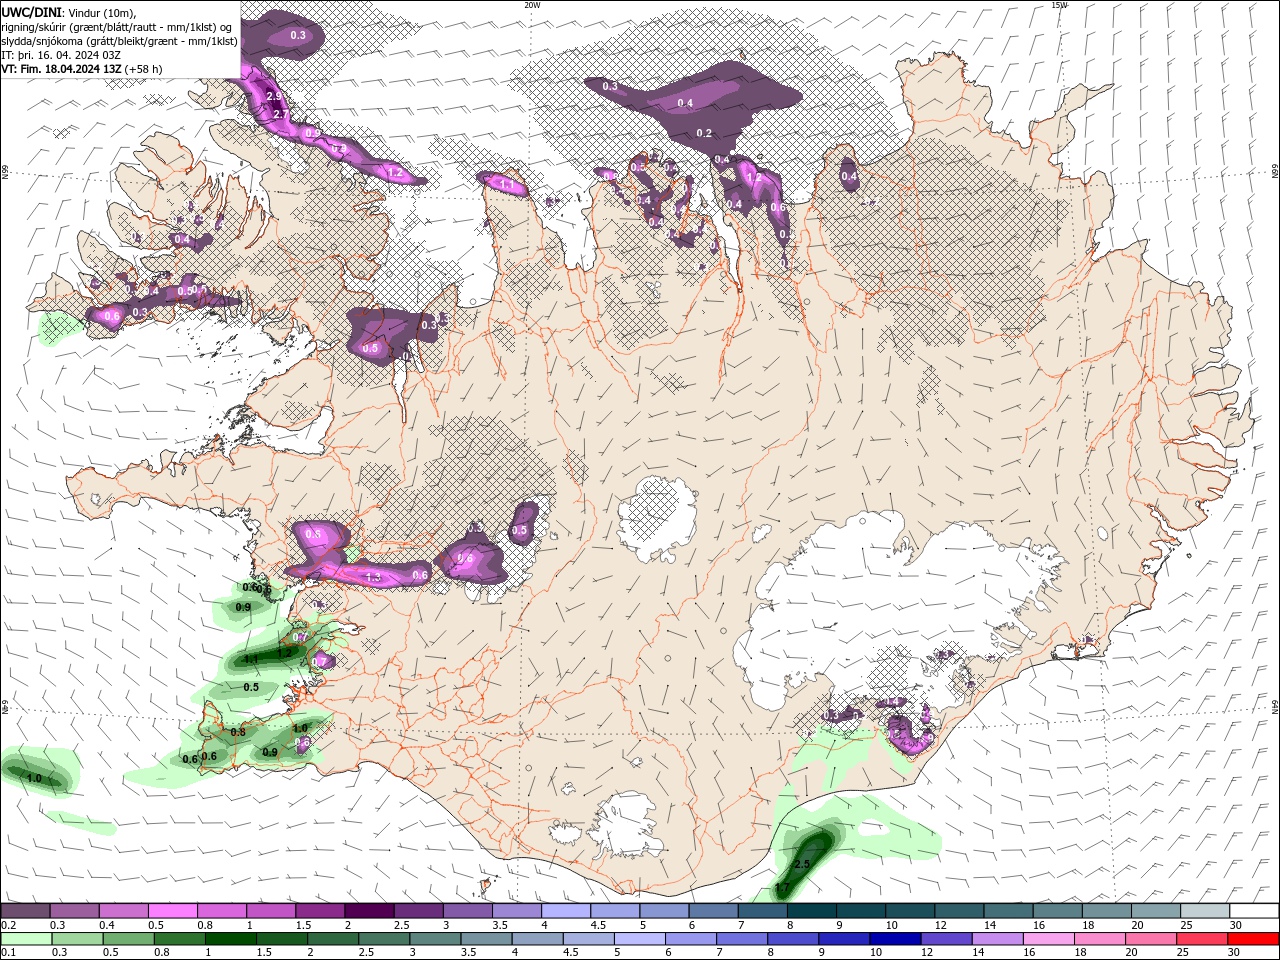Screen dimensions: 1280x960
Task: Click the 2.5 rainfall value in the southern green cell
Action: pyautogui.click(x=802, y=864)
